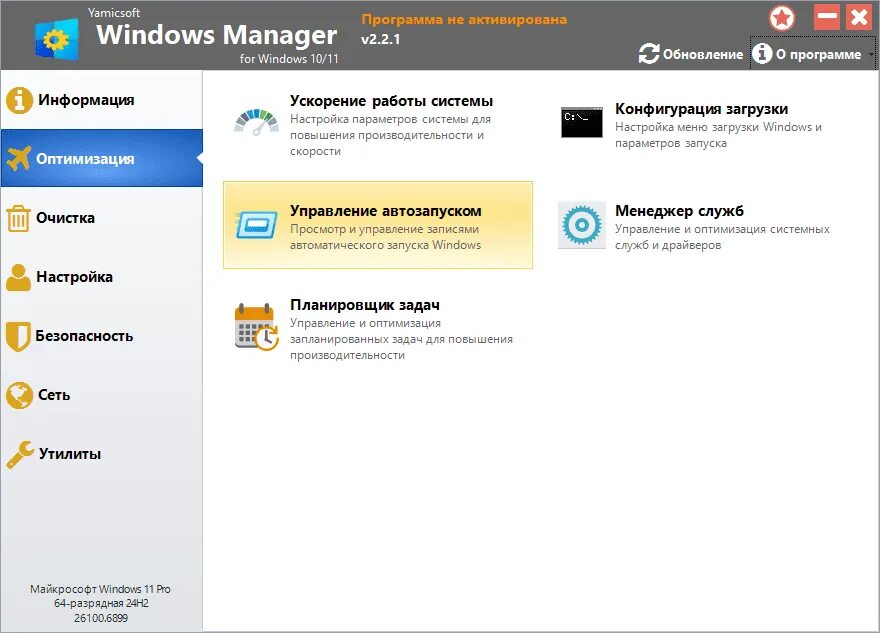The height and width of the screenshot is (633, 880).
Task: Click the trash can Cleanup icon
Action: [18, 218]
